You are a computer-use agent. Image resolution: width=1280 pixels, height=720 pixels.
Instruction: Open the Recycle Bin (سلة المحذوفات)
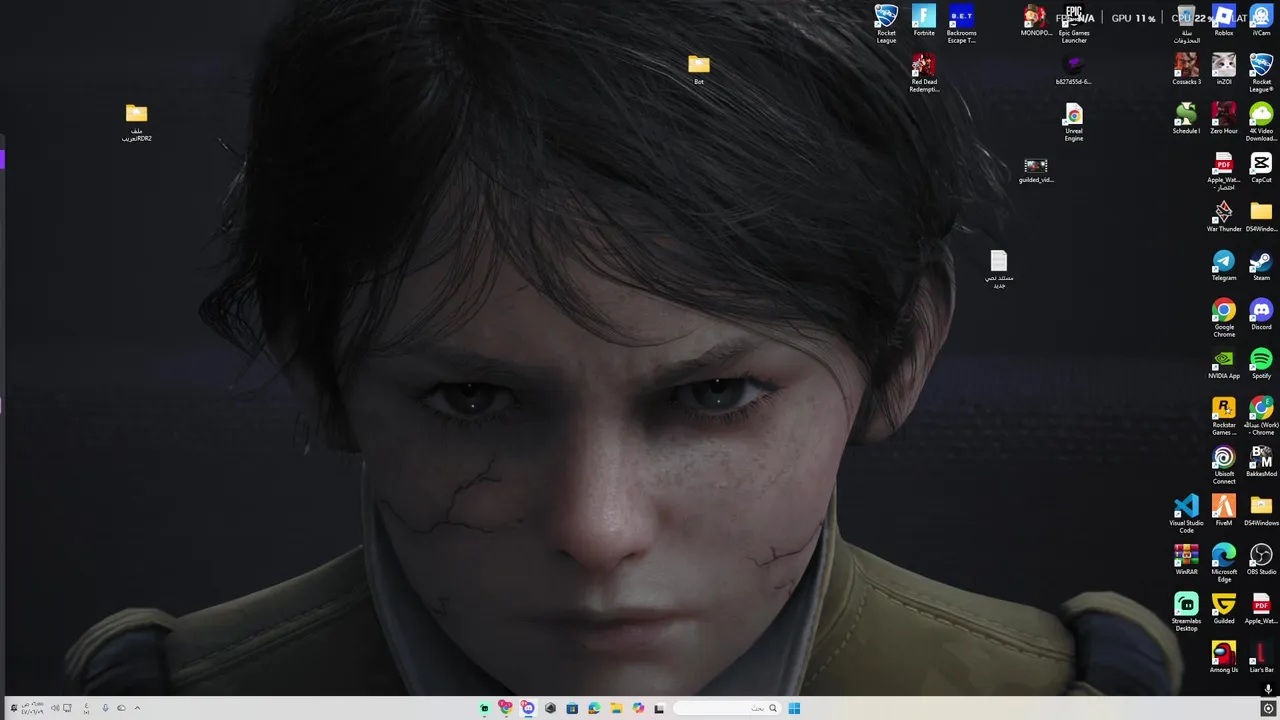1186,24
